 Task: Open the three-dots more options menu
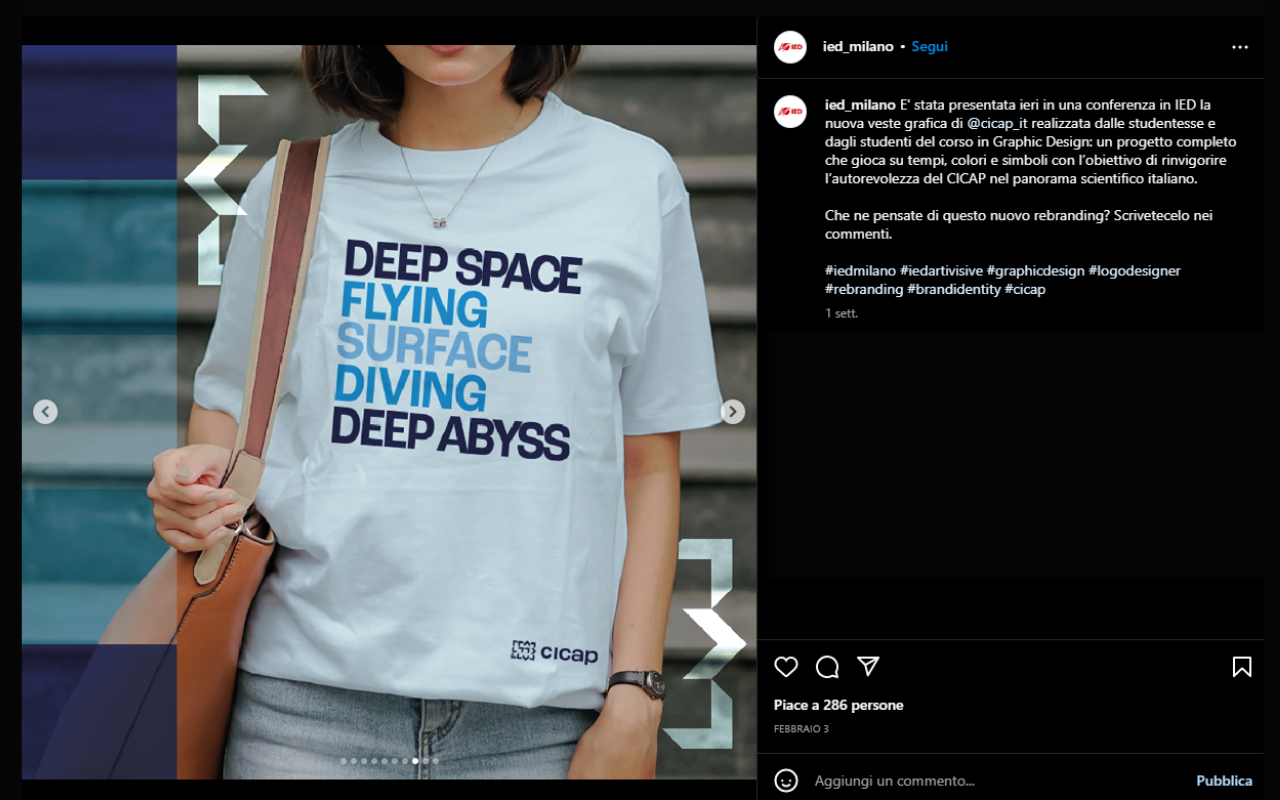coord(1240,47)
